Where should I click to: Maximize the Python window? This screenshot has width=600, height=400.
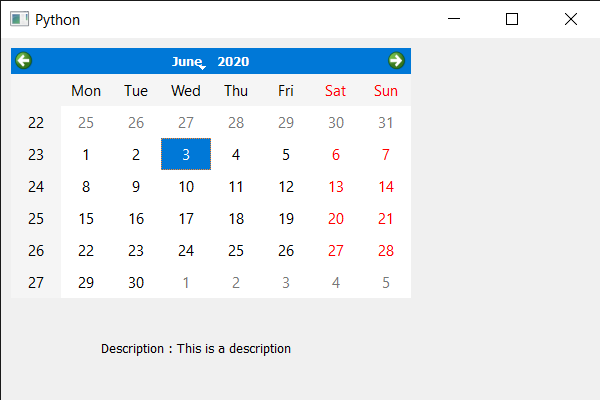click(512, 19)
